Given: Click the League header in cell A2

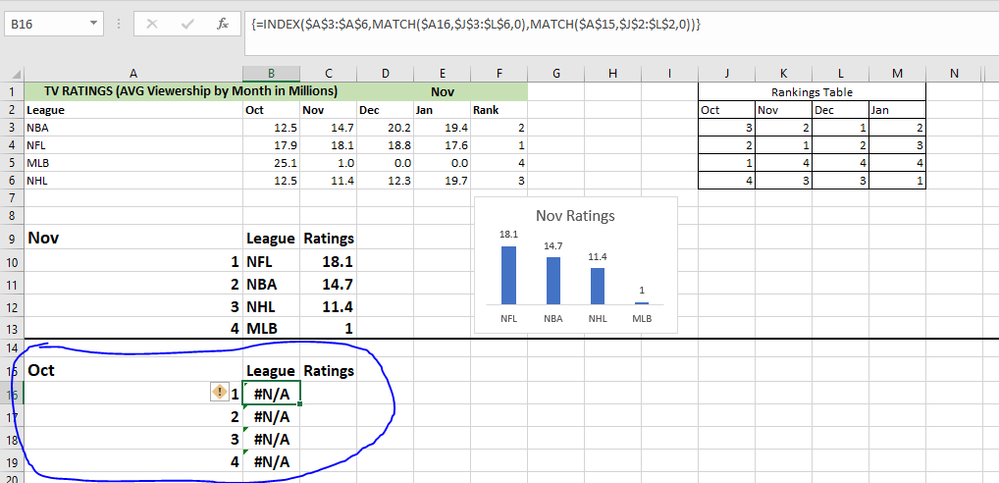Looking at the screenshot, I should click(x=133, y=110).
